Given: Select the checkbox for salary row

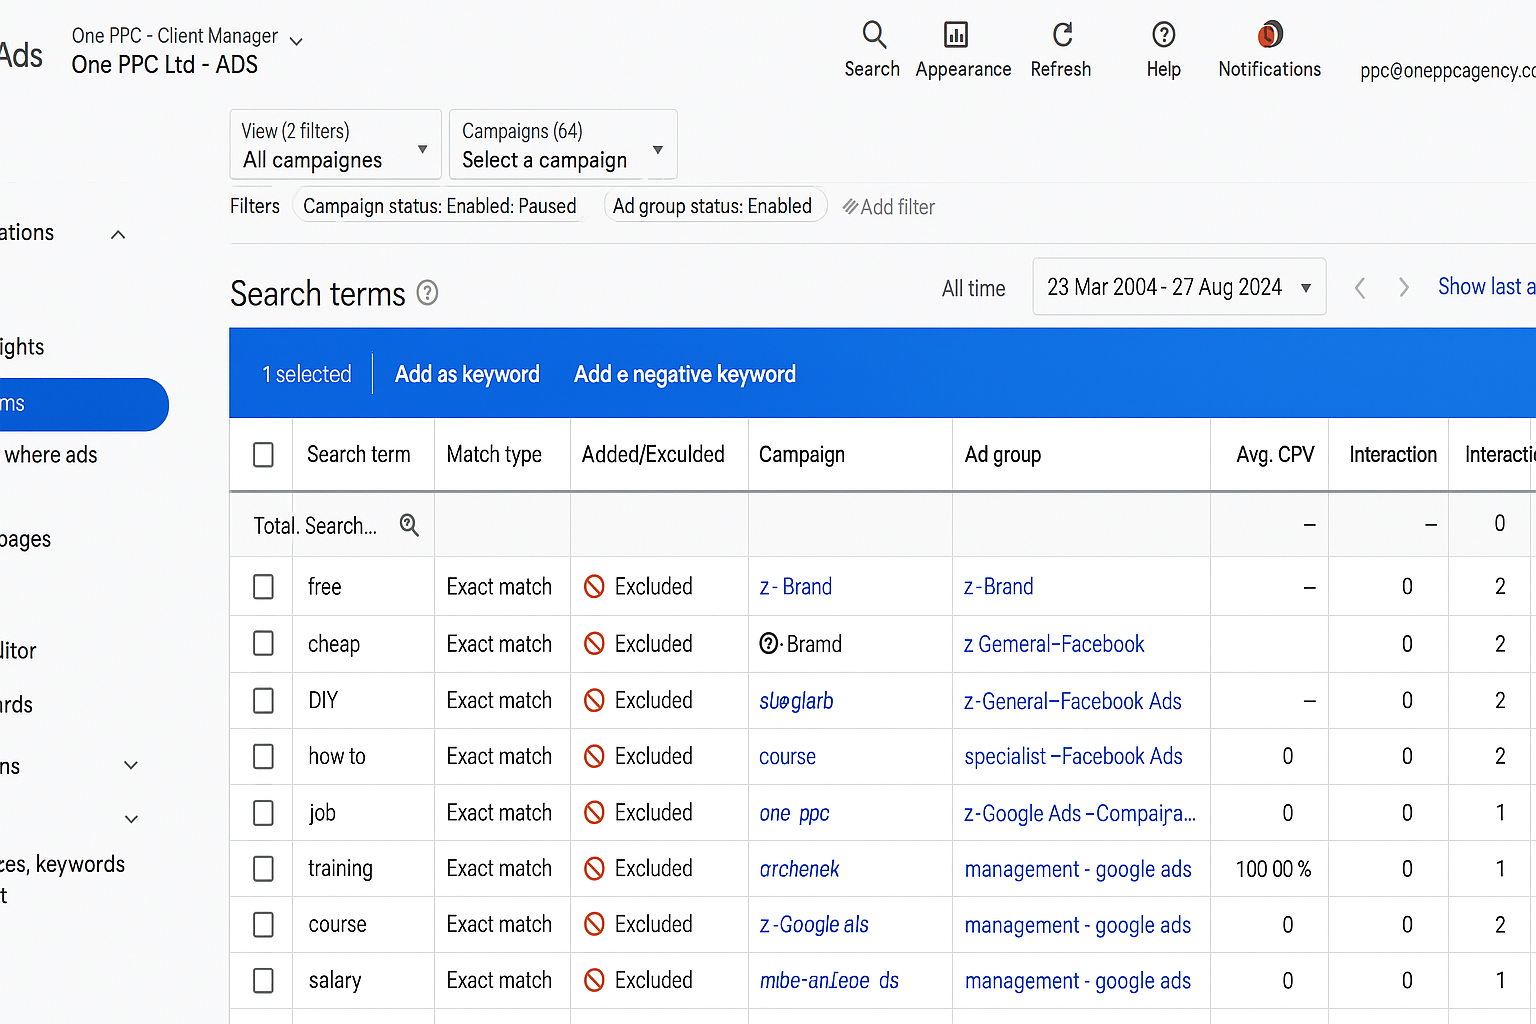Looking at the screenshot, I should point(263,980).
